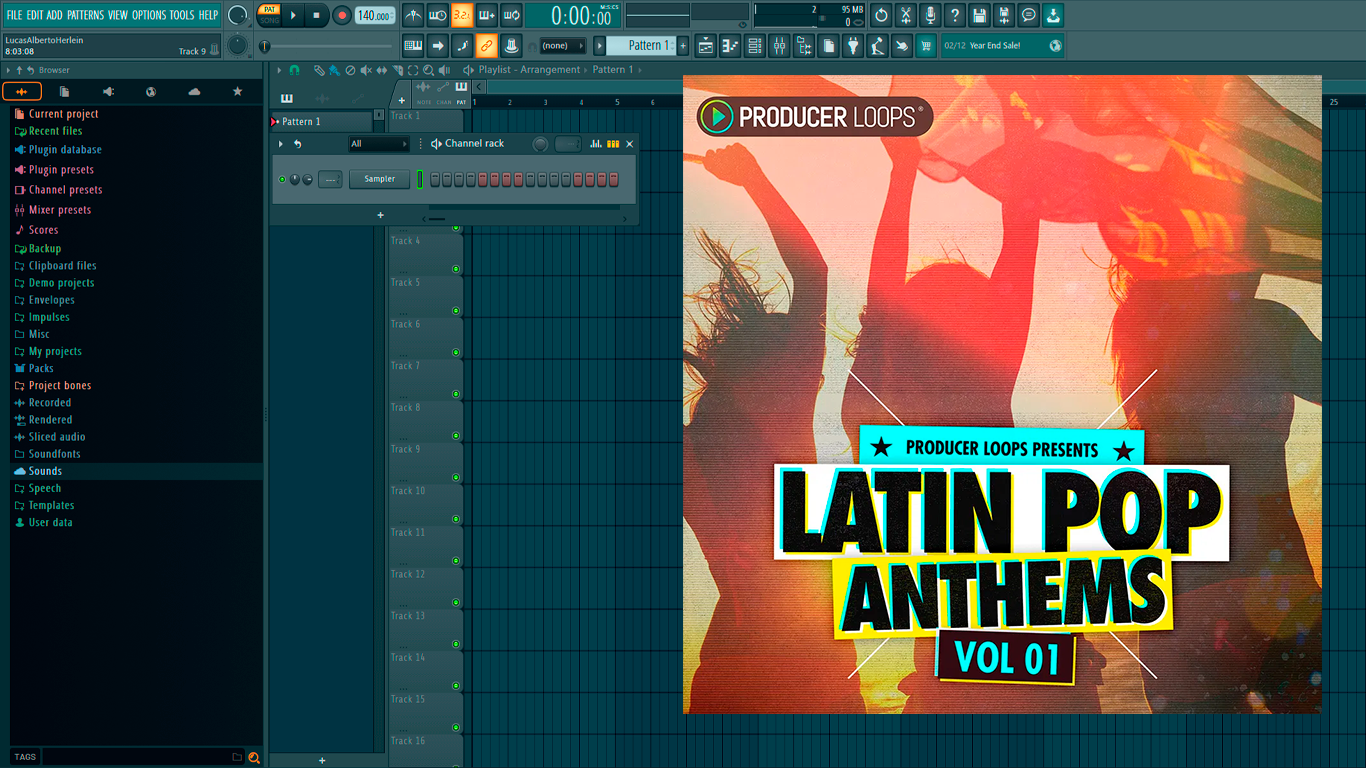Toggle overdub blend recording icon
This screenshot has height=768, width=1366.
coord(487,15)
